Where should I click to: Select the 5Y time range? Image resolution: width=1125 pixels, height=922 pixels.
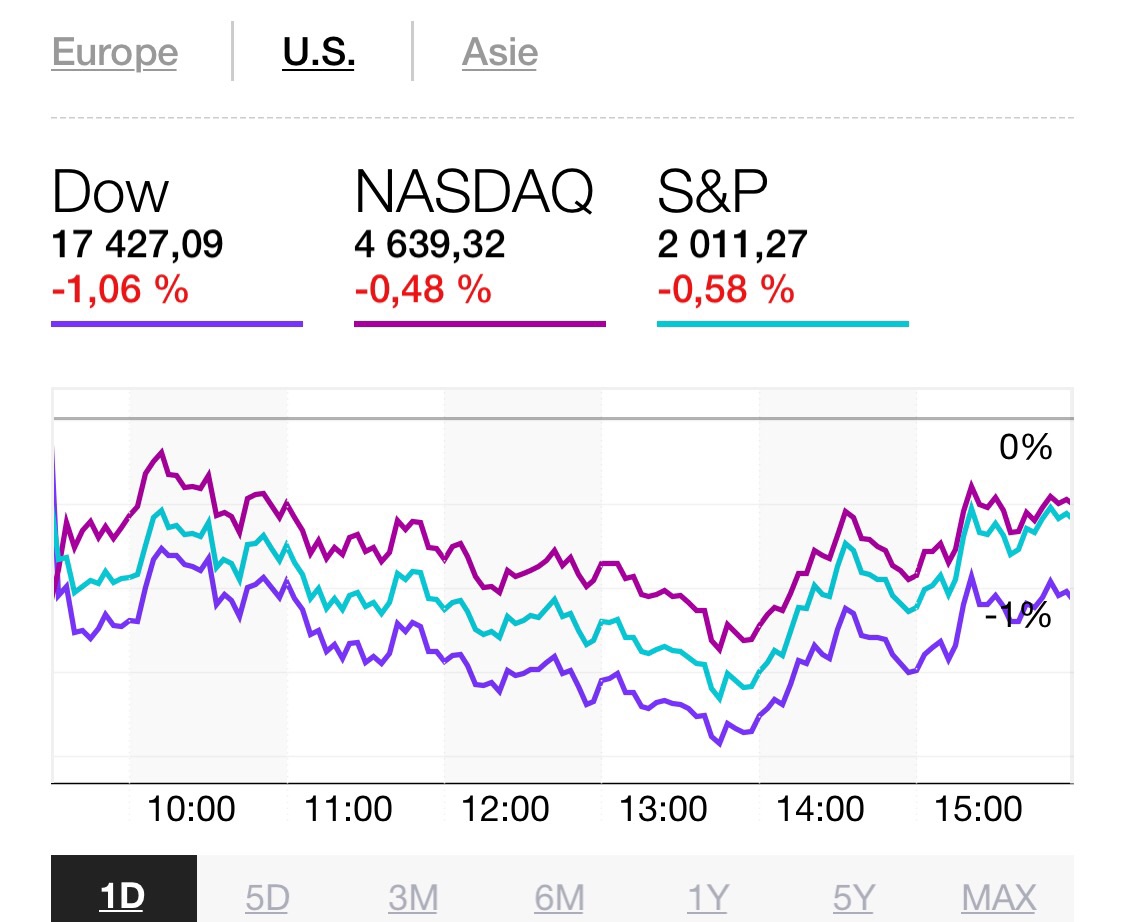coord(855,898)
